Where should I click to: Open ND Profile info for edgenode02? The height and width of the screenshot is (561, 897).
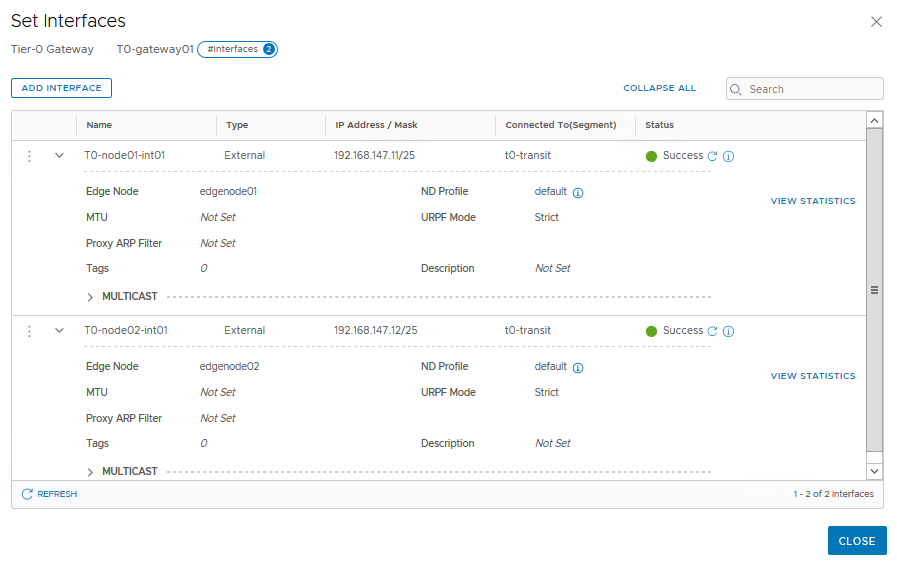[x=578, y=367]
